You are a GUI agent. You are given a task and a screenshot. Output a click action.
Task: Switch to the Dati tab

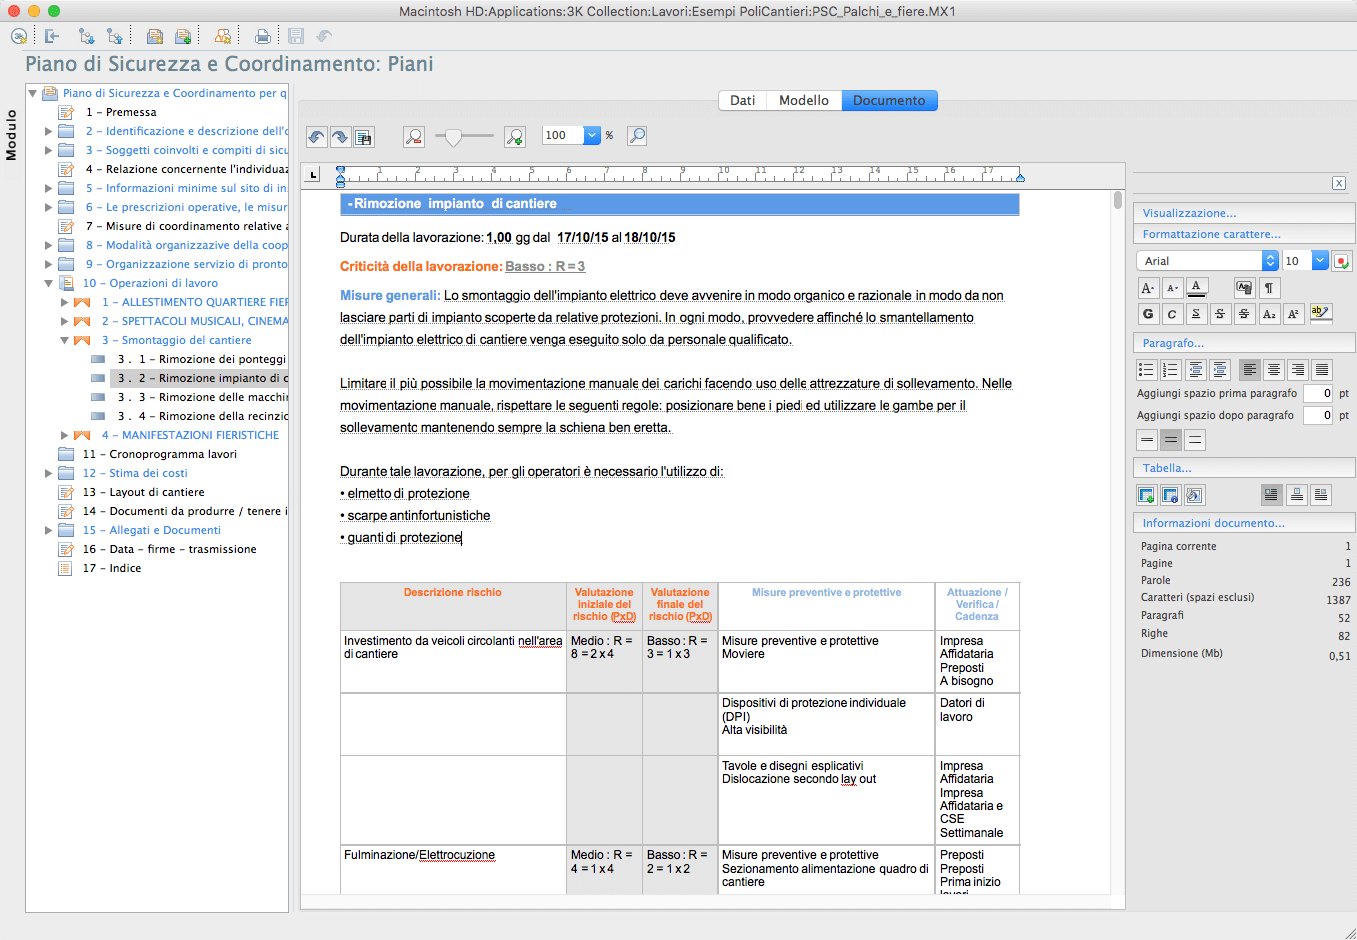pos(742,100)
